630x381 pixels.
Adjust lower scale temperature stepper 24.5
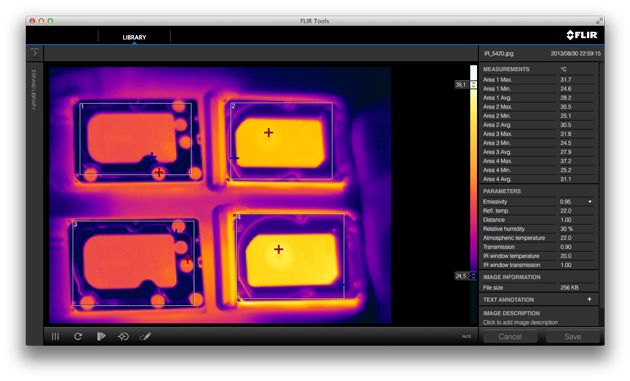(x=474, y=276)
